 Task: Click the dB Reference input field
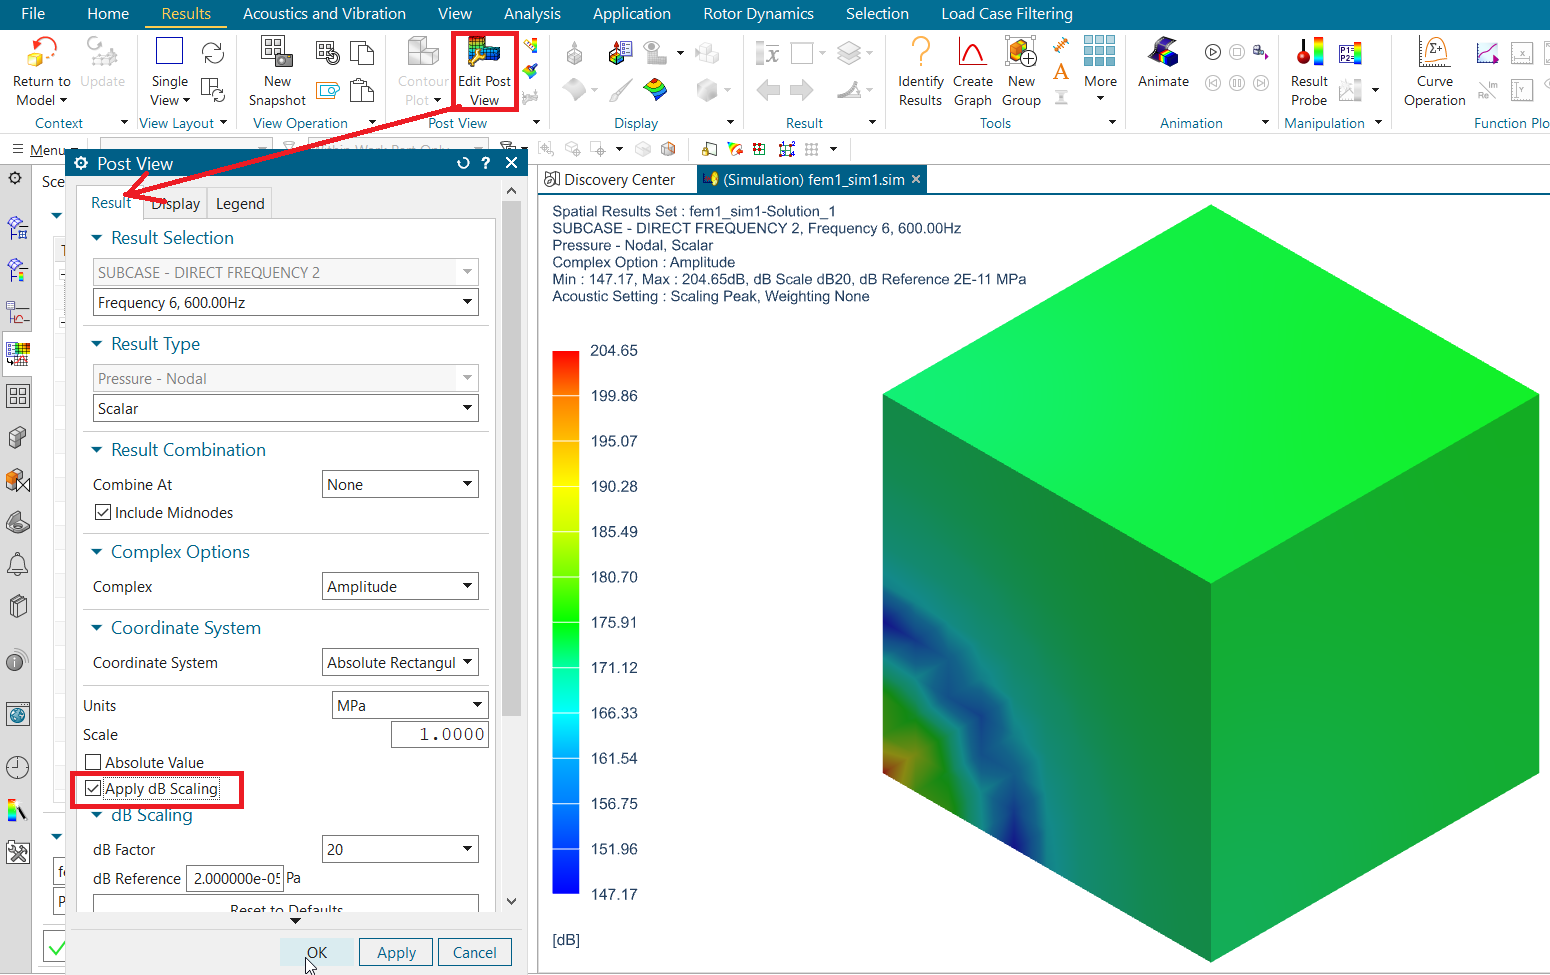point(235,878)
